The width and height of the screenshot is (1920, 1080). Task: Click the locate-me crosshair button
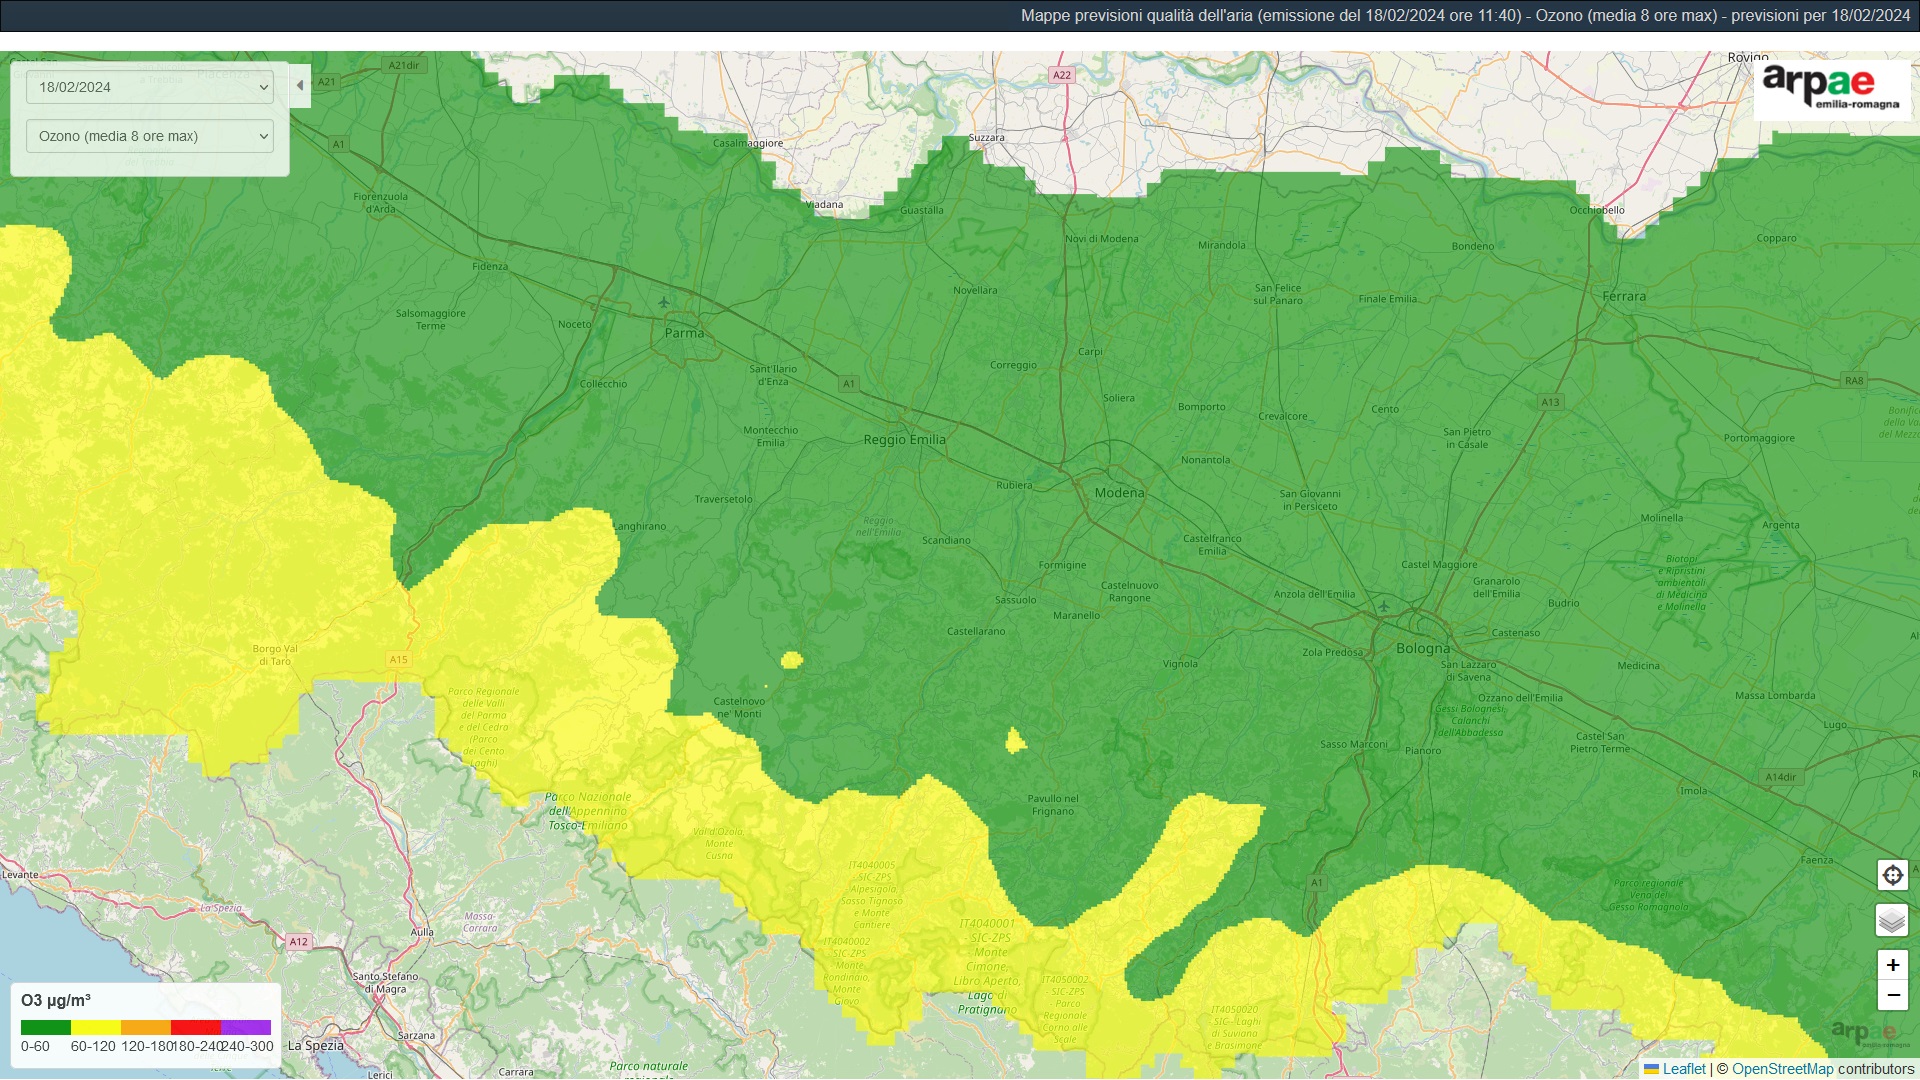point(1892,876)
